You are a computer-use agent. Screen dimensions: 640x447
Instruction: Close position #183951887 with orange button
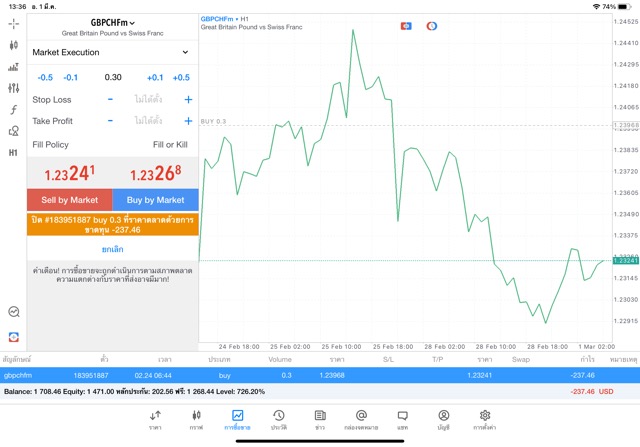(113, 225)
